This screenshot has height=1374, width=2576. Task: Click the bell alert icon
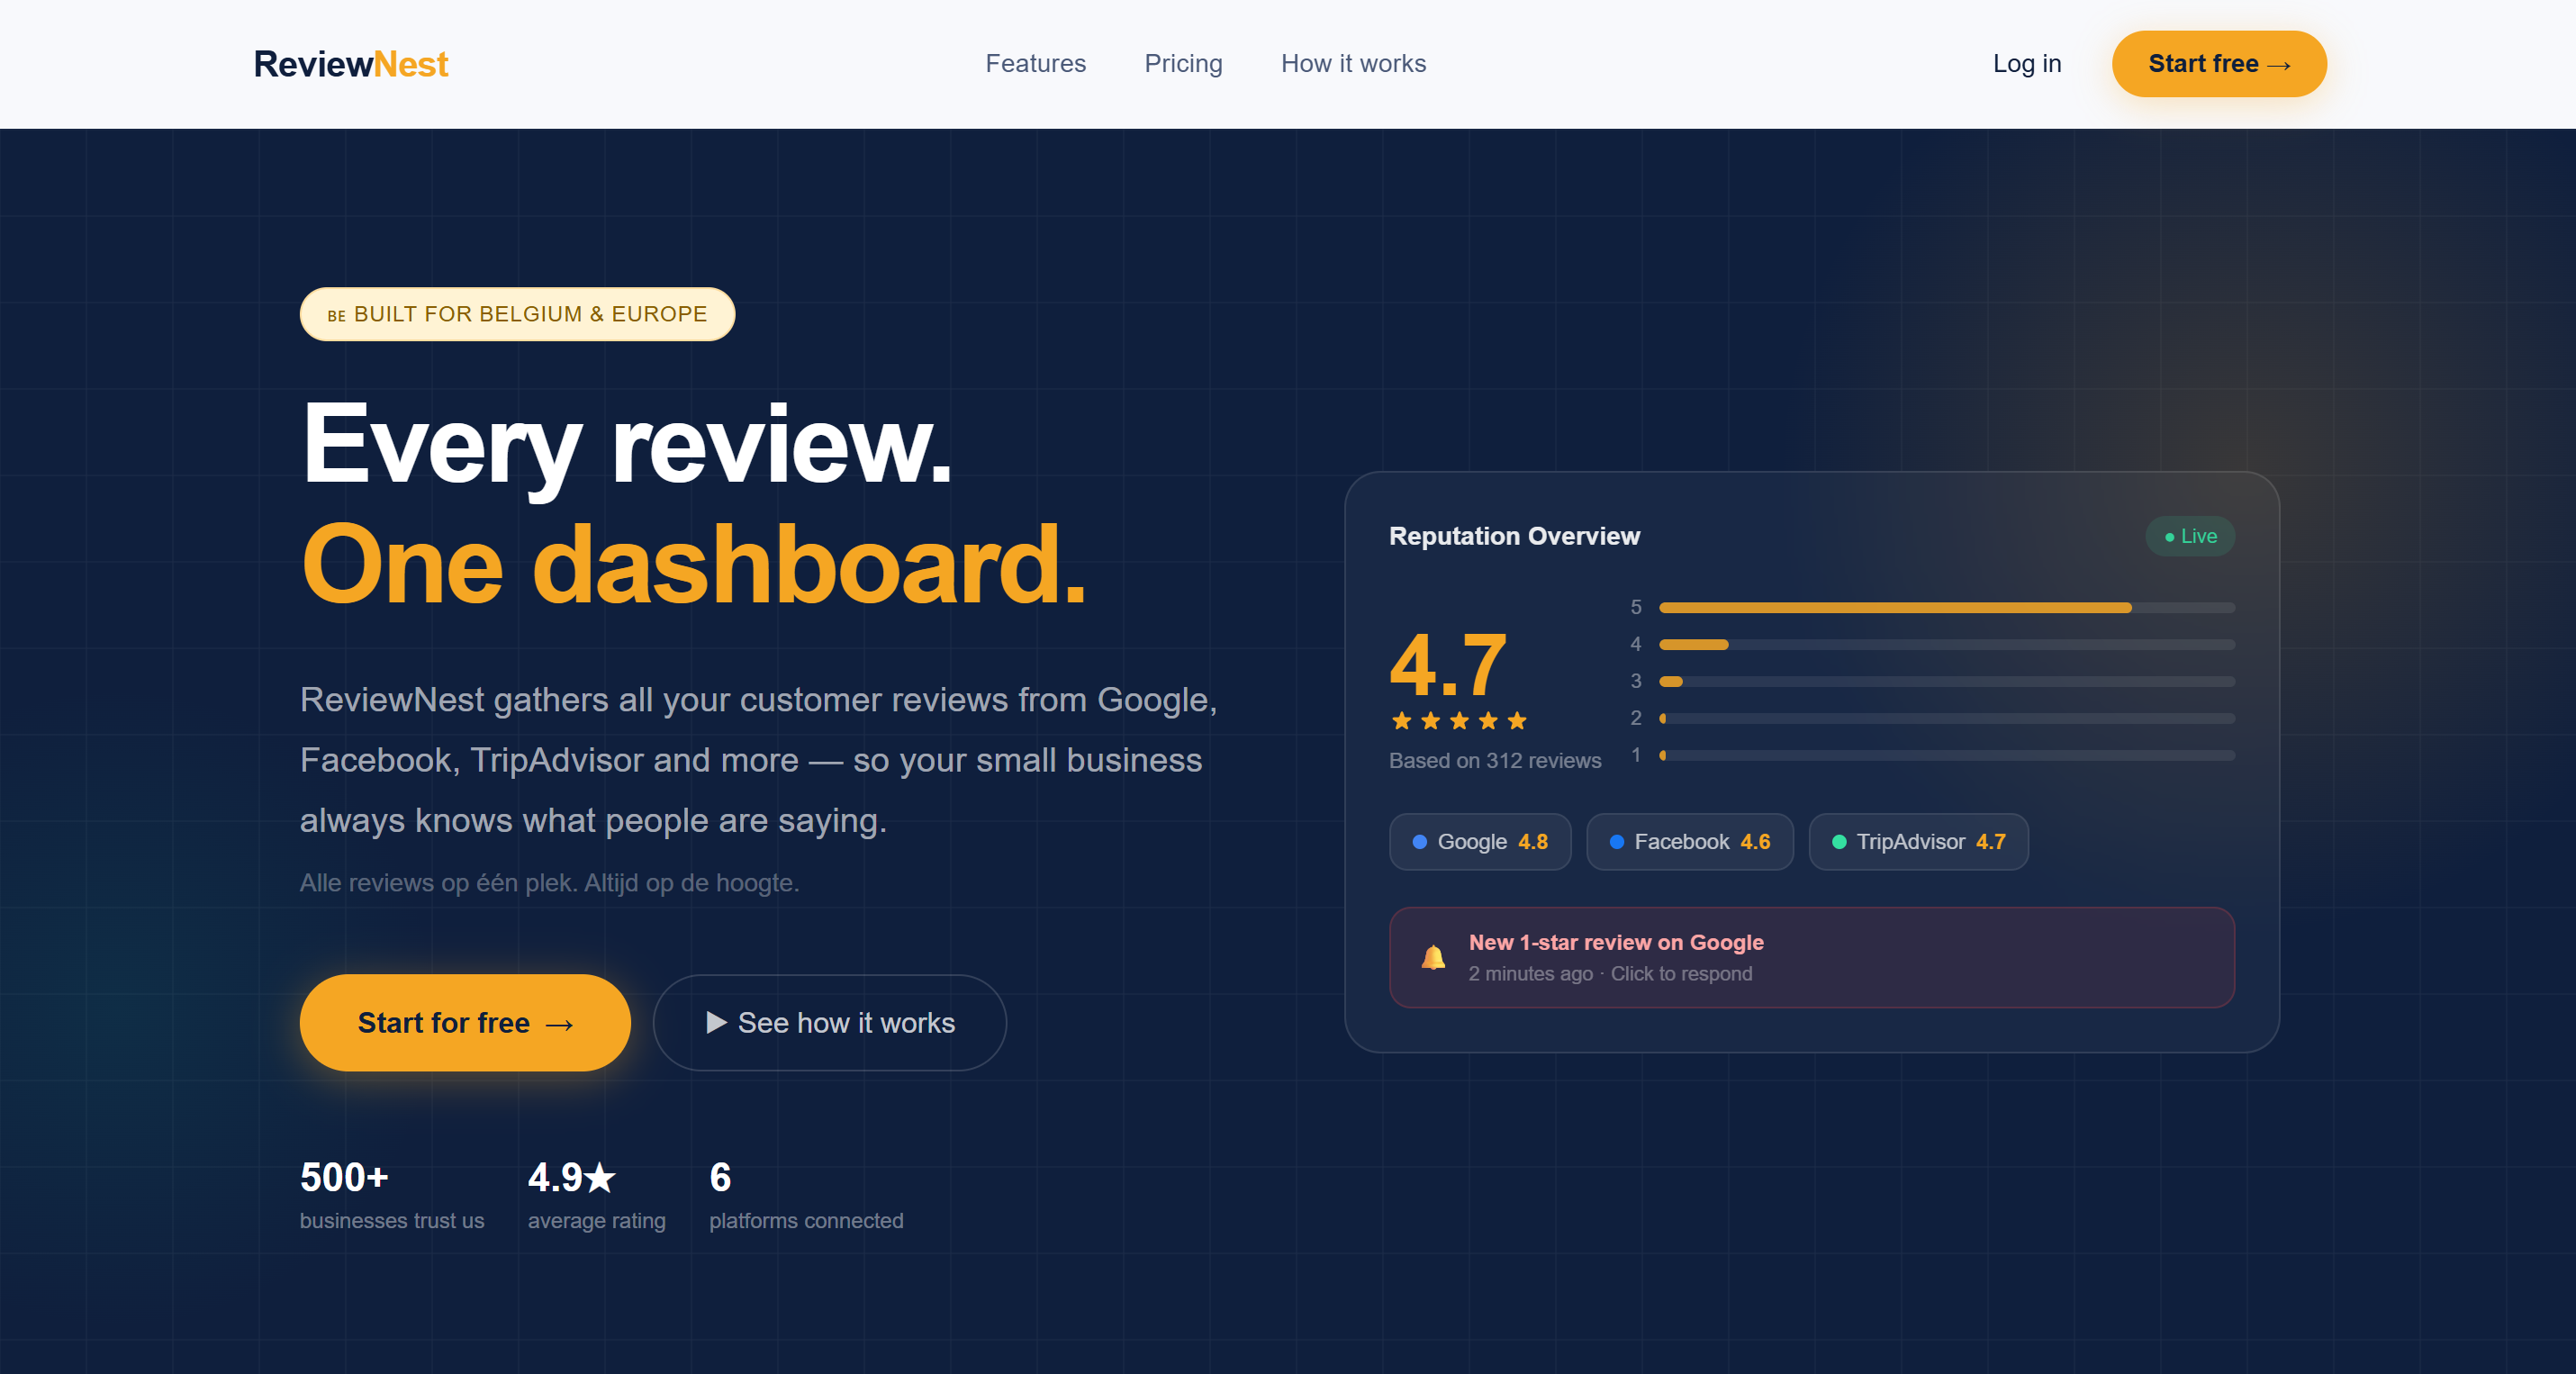pyautogui.click(x=1433, y=957)
